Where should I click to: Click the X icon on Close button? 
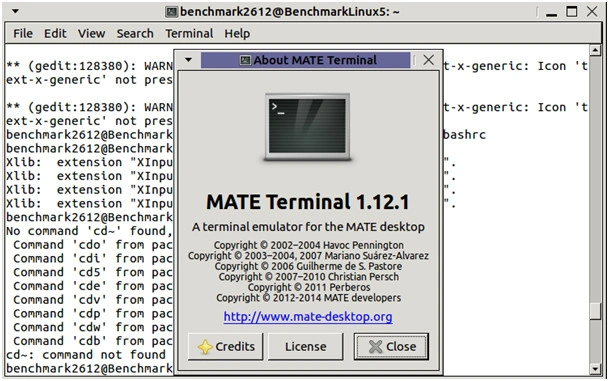pos(376,347)
